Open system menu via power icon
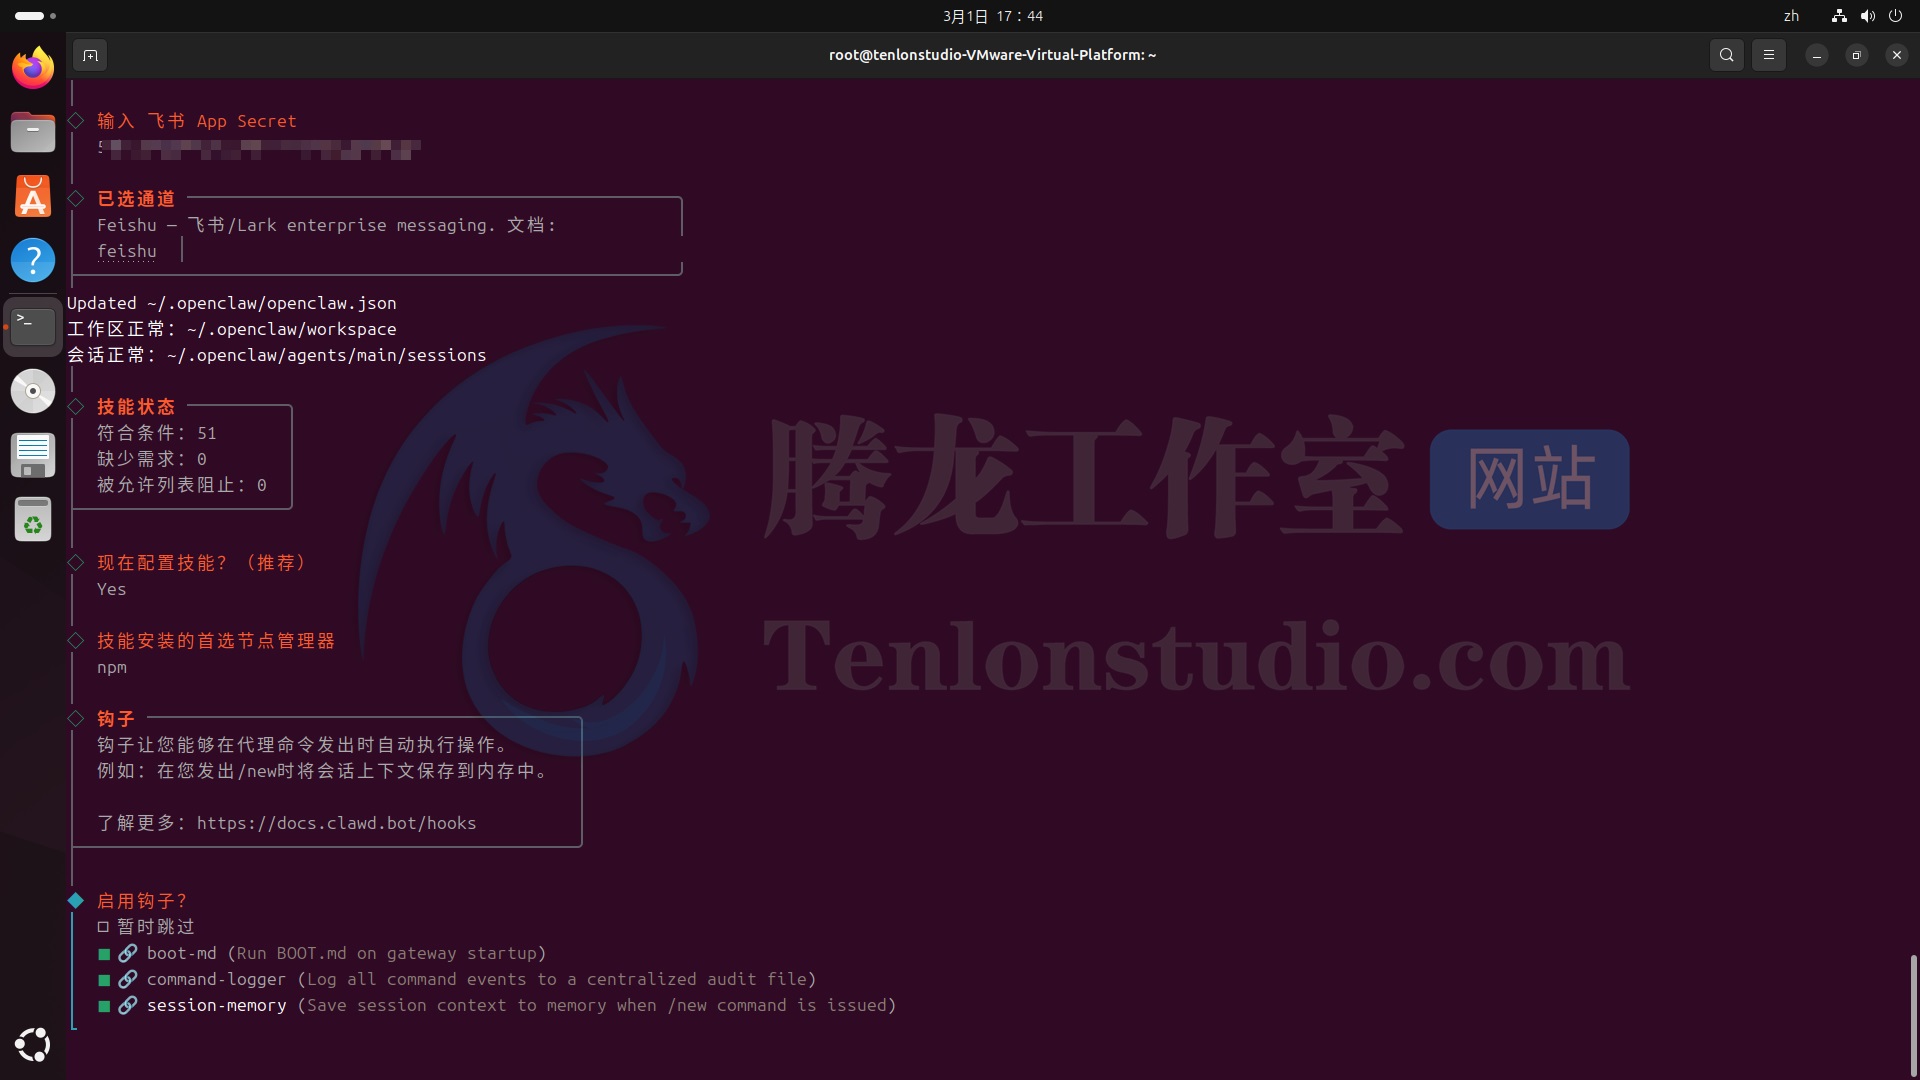 point(1895,16)
